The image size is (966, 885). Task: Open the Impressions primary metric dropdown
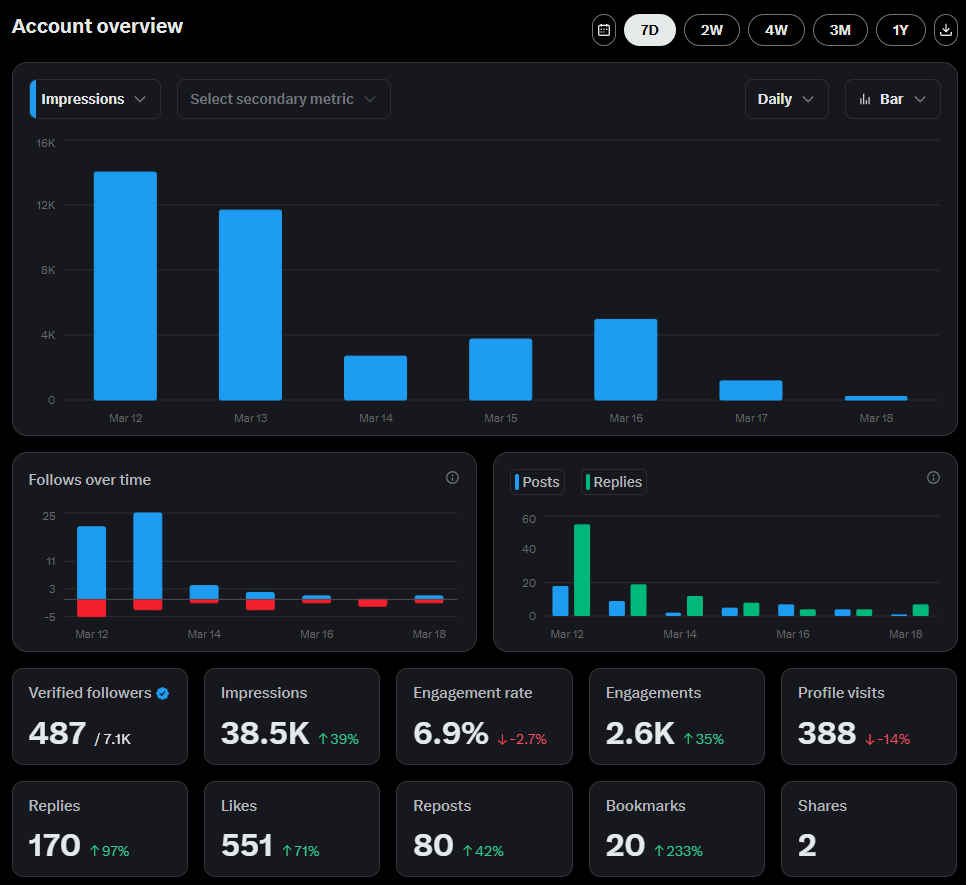pos(95,99)
